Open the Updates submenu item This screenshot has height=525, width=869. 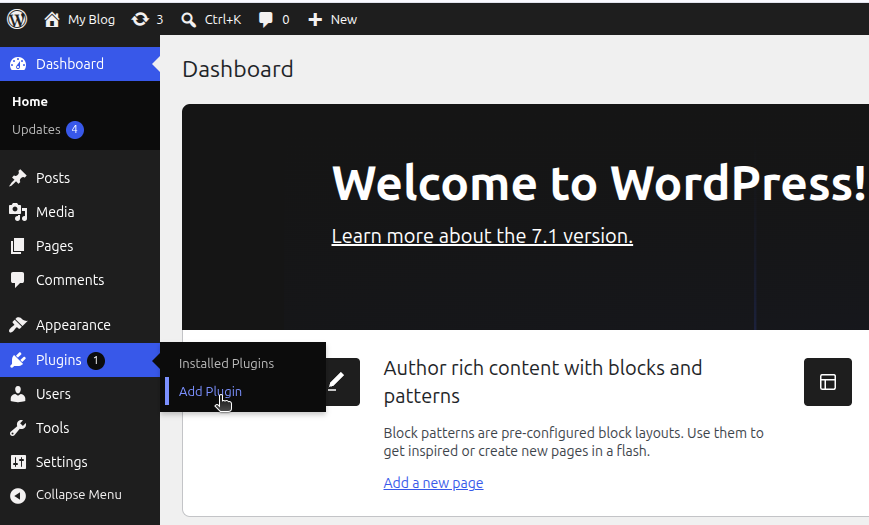(x=36, y=130)
